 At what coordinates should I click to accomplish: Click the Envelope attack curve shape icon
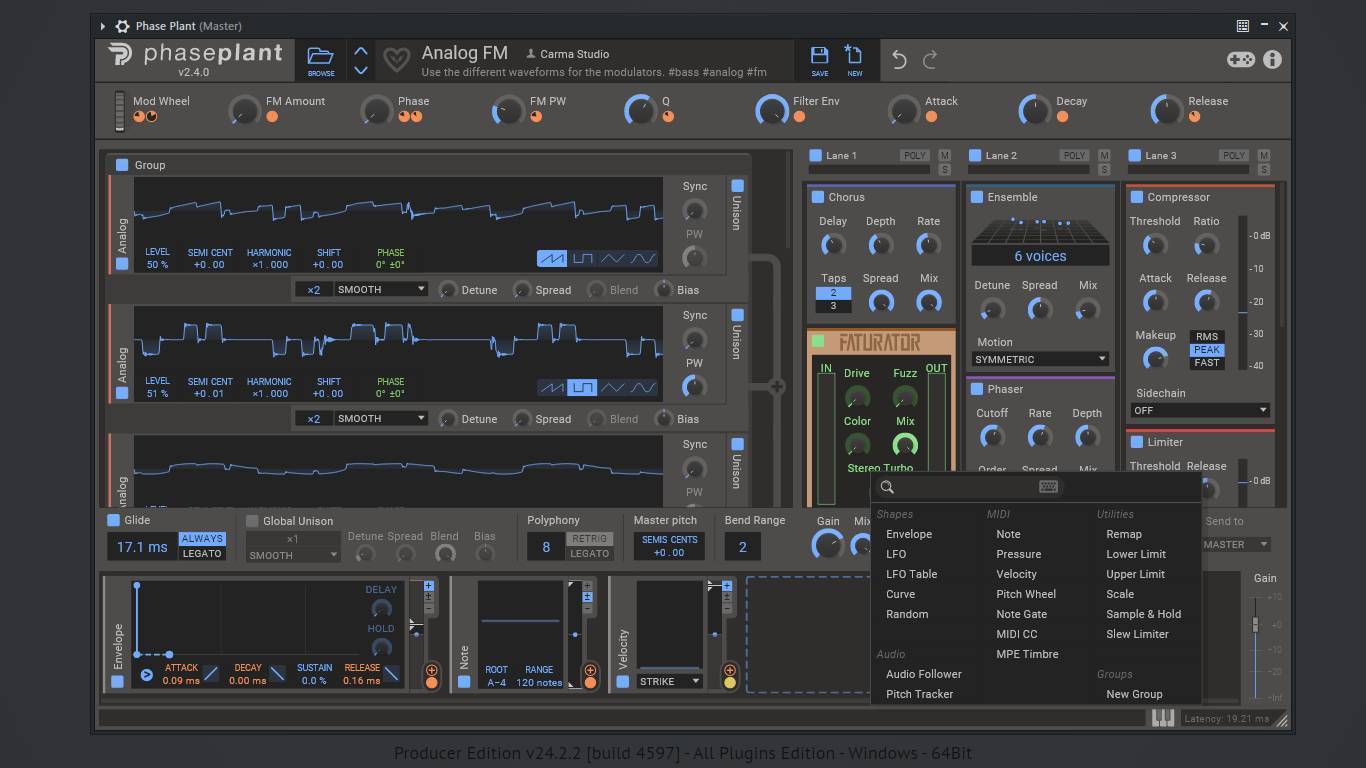pyautogui.click(x=211, y=674)
